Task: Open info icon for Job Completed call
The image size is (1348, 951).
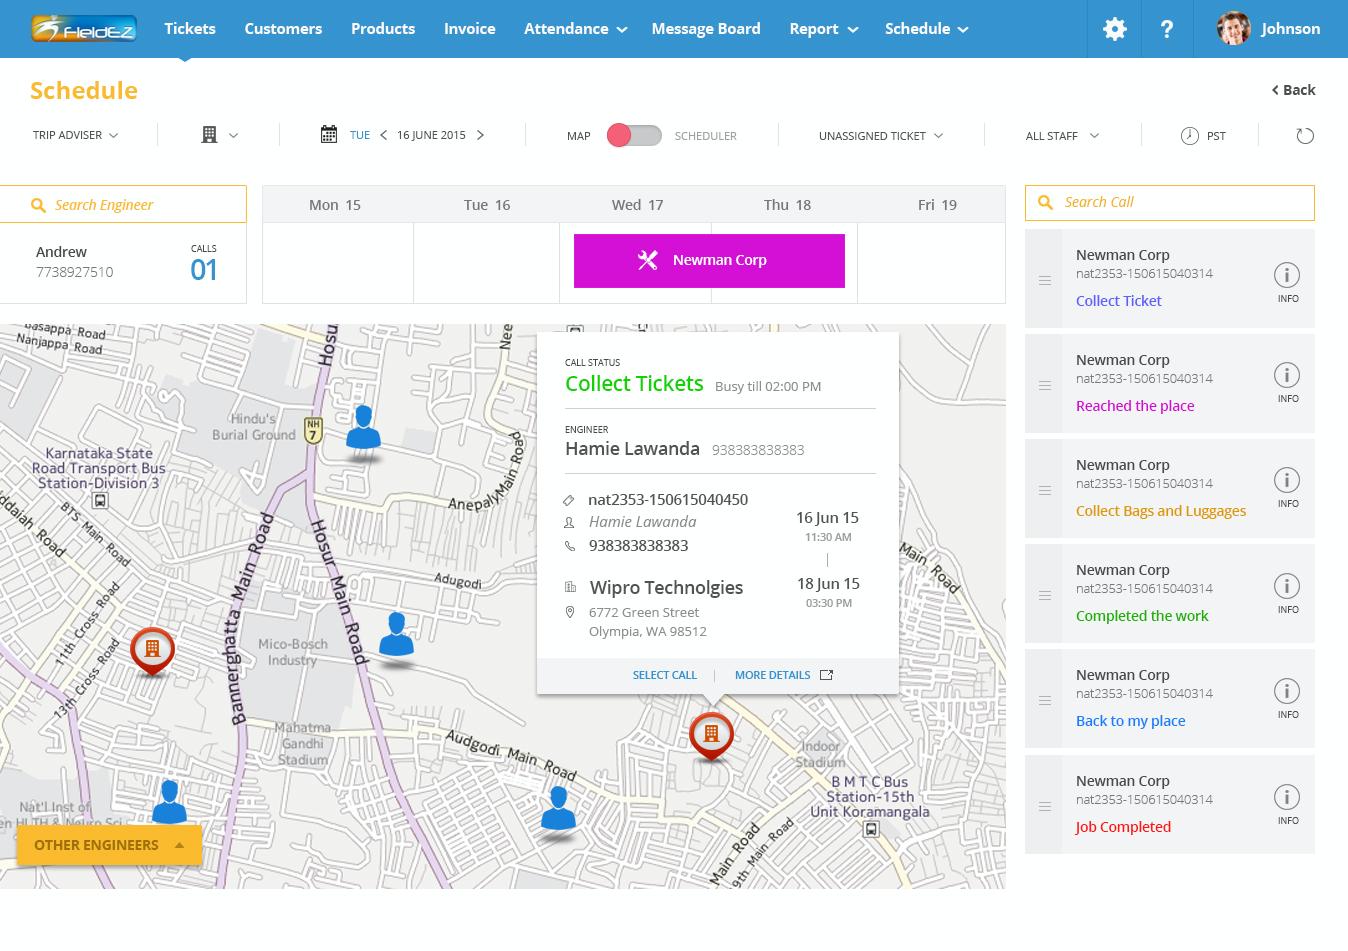Action: pyautogui.click(x=1287, y=797)
